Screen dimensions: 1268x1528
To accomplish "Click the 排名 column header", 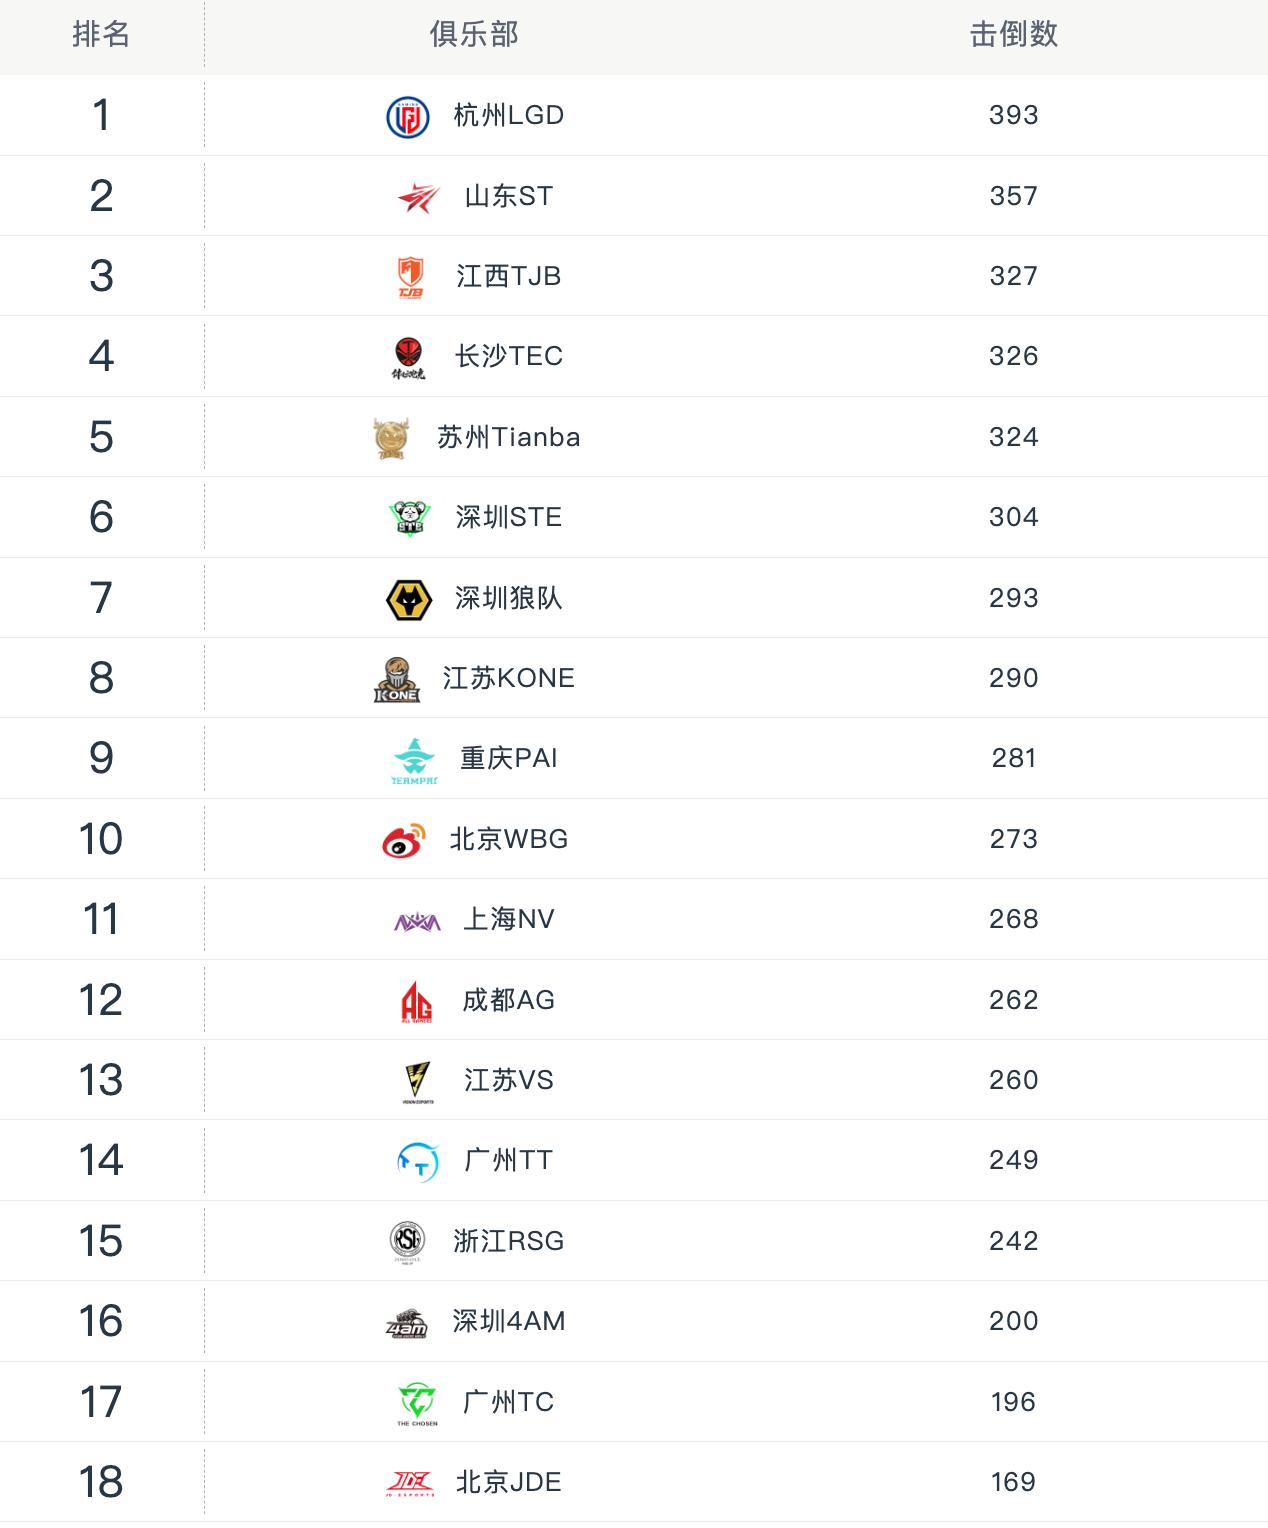I will click(x=101, y=35).
